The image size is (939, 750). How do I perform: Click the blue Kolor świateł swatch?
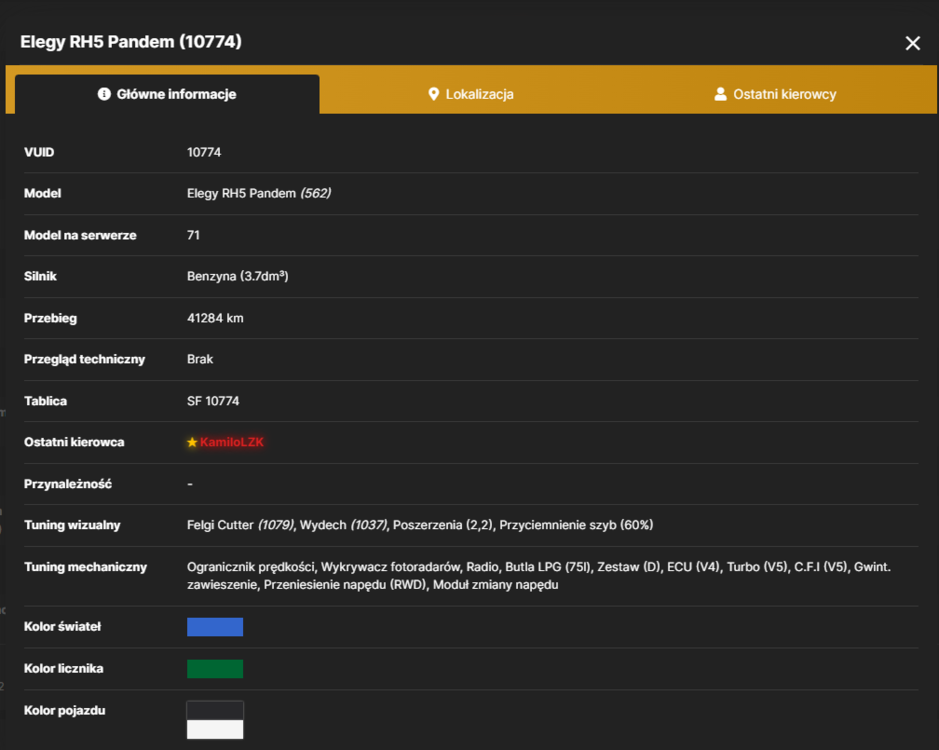tap(215, 627)
